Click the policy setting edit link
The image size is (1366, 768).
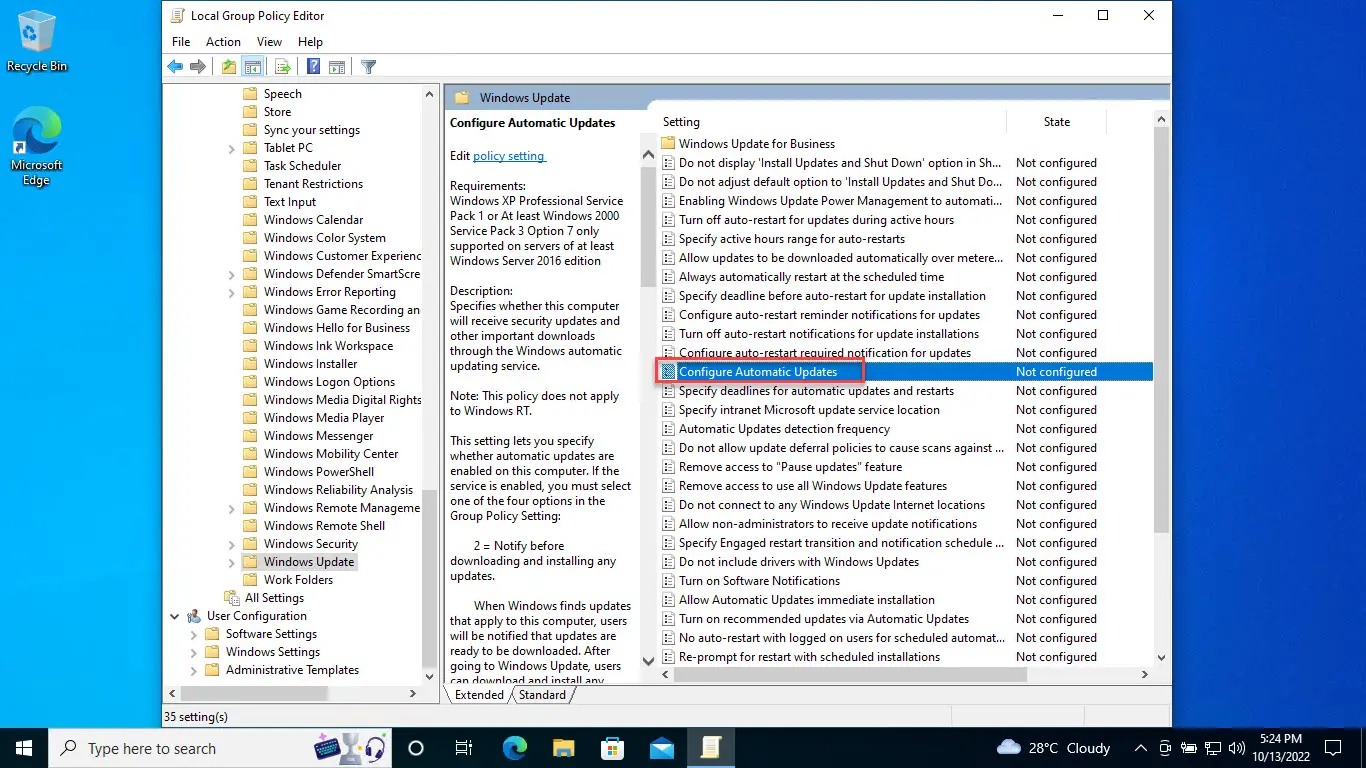[x=509, y=156]
